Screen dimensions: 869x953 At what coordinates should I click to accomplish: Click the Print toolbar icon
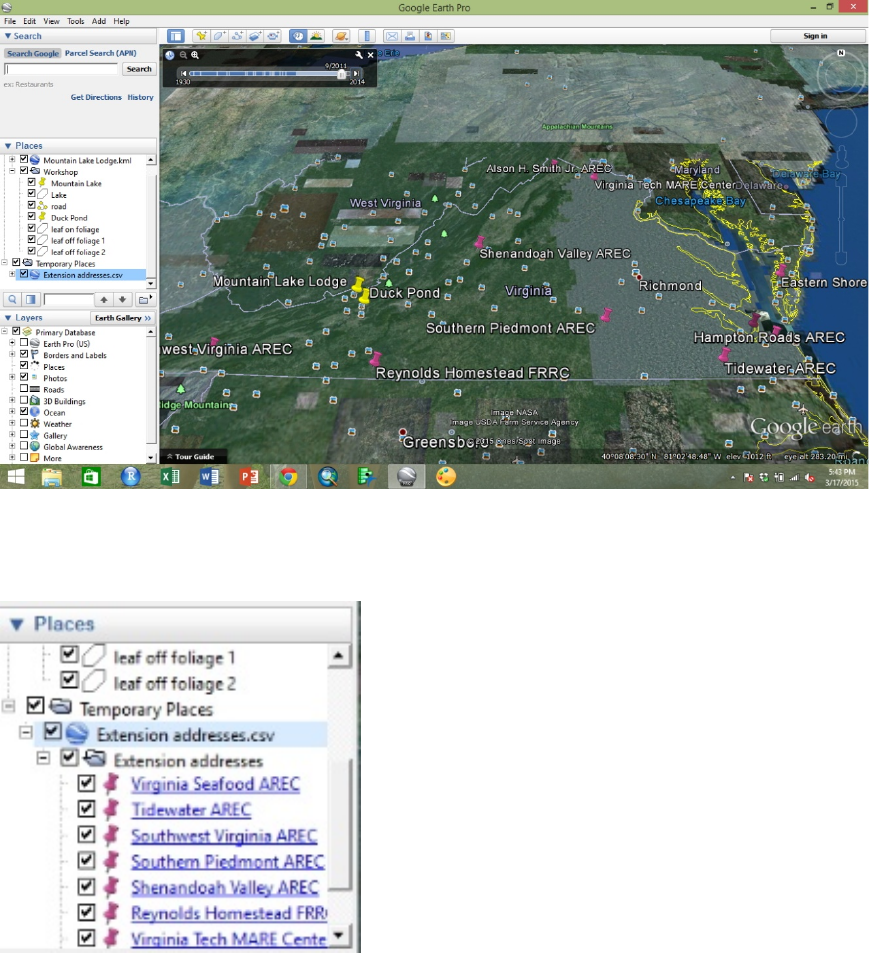[410, 36]
